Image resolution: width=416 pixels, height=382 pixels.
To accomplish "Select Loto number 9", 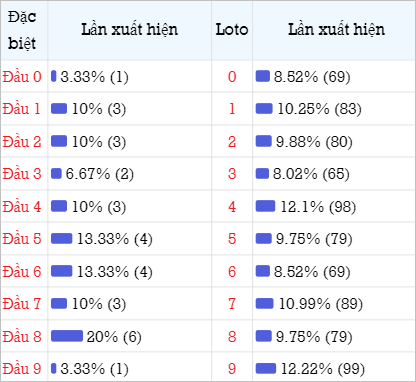I will point(232,369).
